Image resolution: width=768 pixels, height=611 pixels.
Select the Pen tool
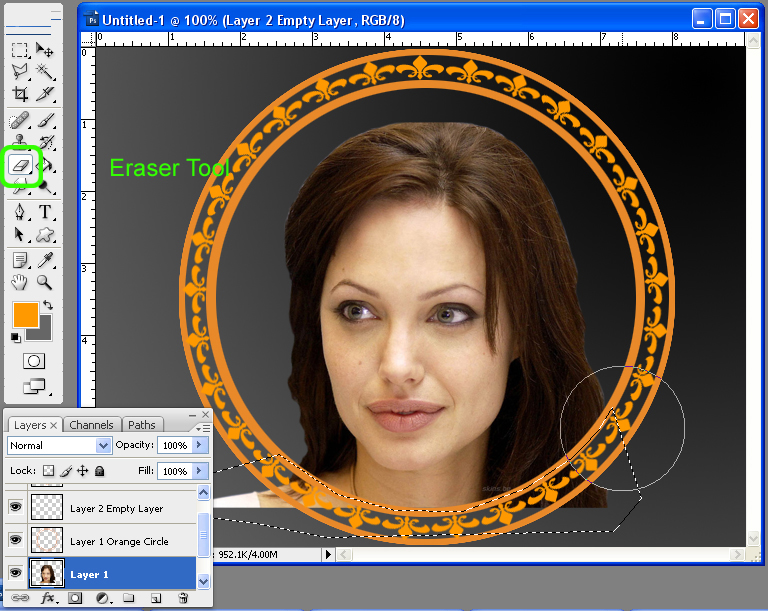(20, 212)
